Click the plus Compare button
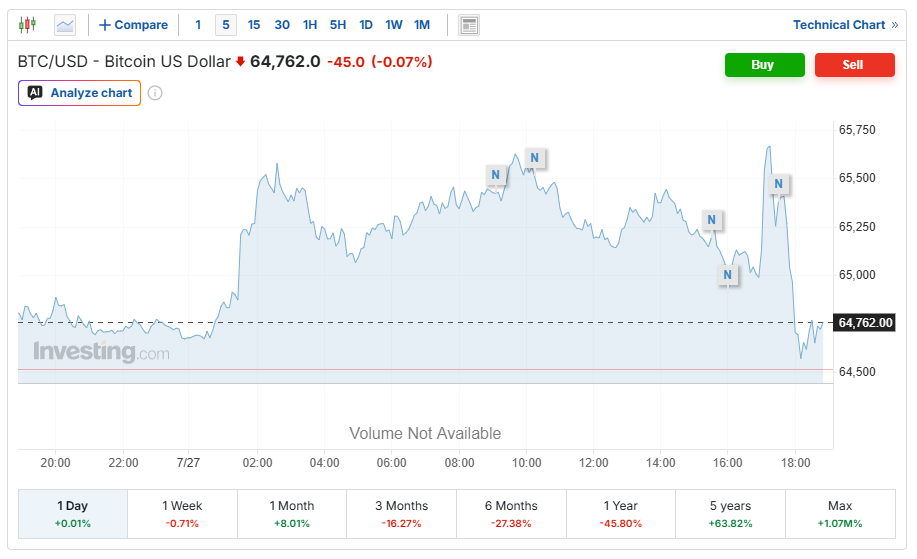917x559 pixels. (133, 25)
